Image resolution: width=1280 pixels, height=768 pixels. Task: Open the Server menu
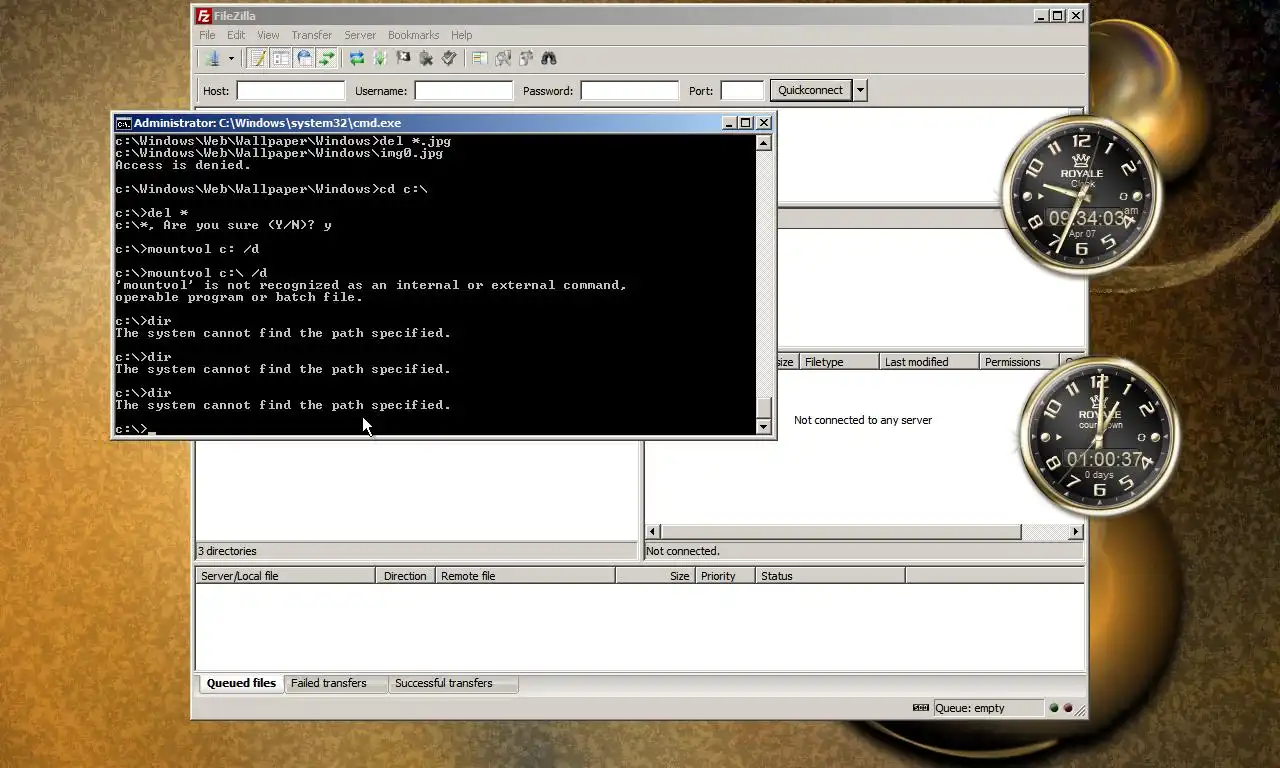(360, 35)
